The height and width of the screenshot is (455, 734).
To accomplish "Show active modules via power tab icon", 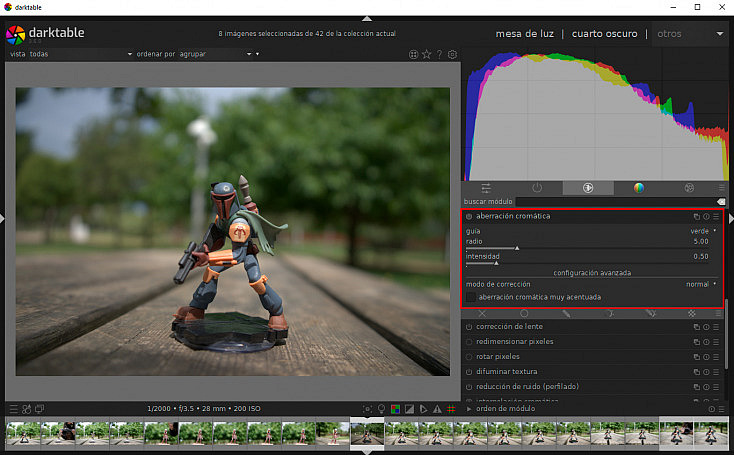I will click(537, 188).
